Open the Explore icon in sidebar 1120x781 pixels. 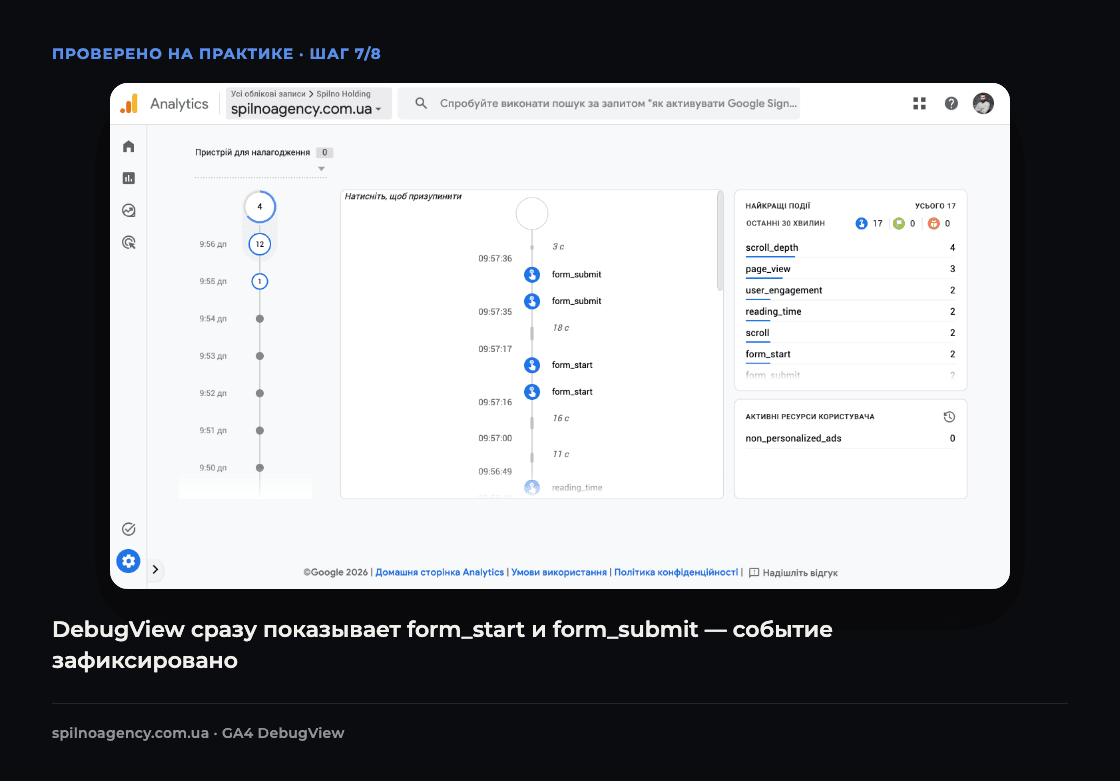point(129,210)
